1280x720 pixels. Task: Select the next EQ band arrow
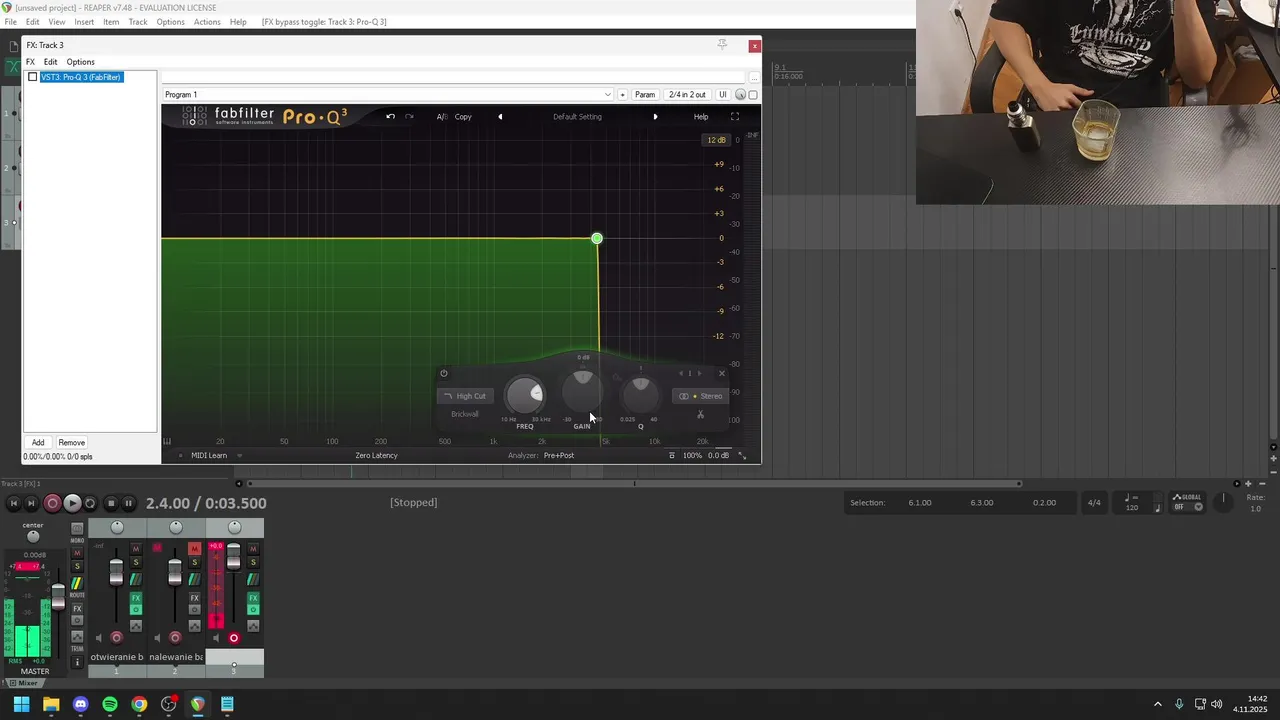pos(699,373)
